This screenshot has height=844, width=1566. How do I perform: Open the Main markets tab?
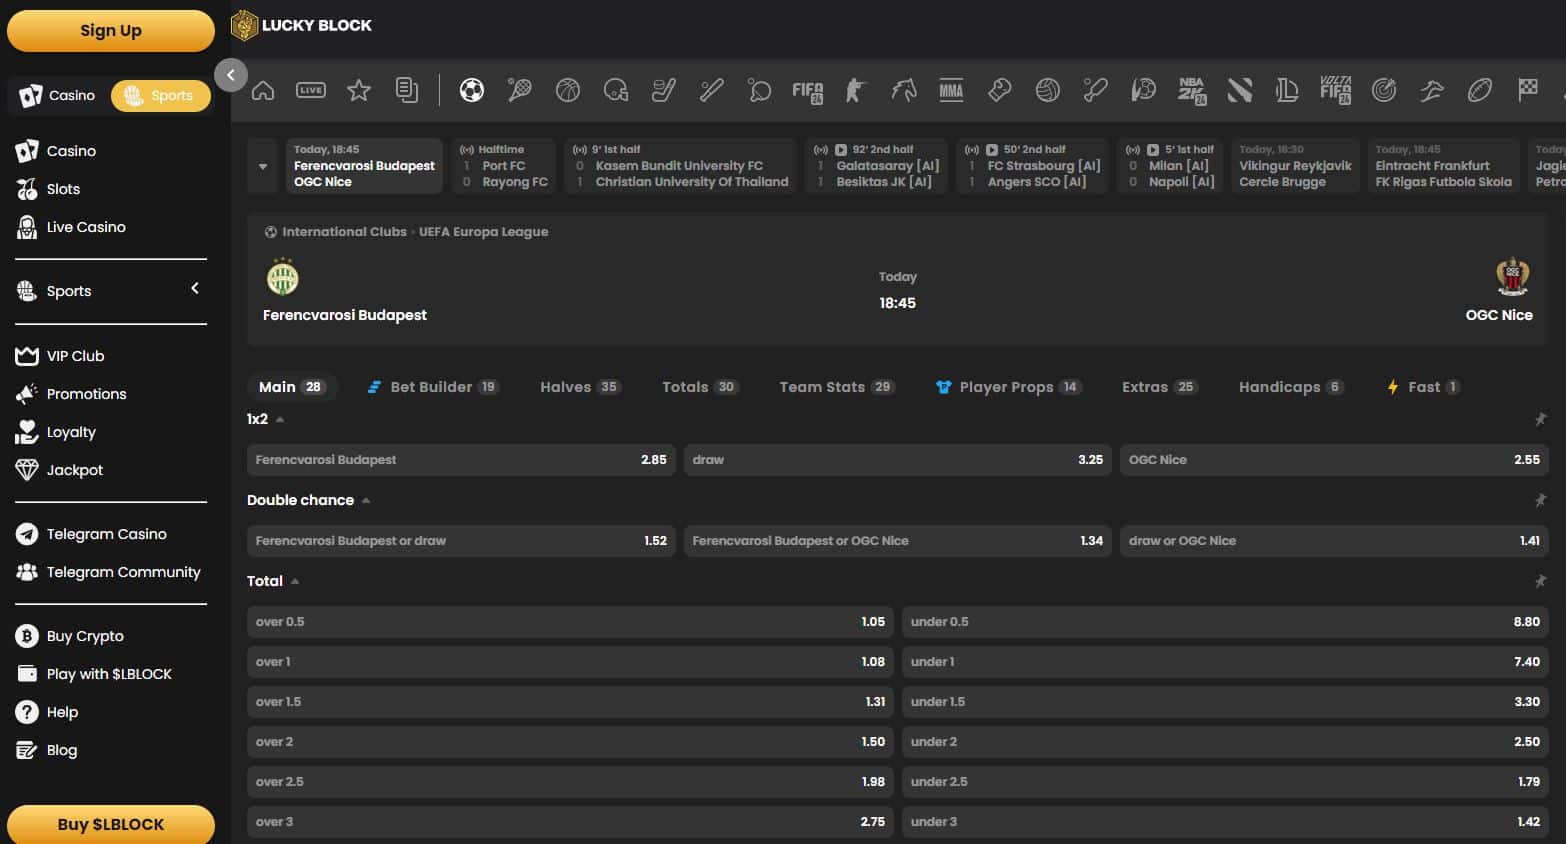coord(291,387)
